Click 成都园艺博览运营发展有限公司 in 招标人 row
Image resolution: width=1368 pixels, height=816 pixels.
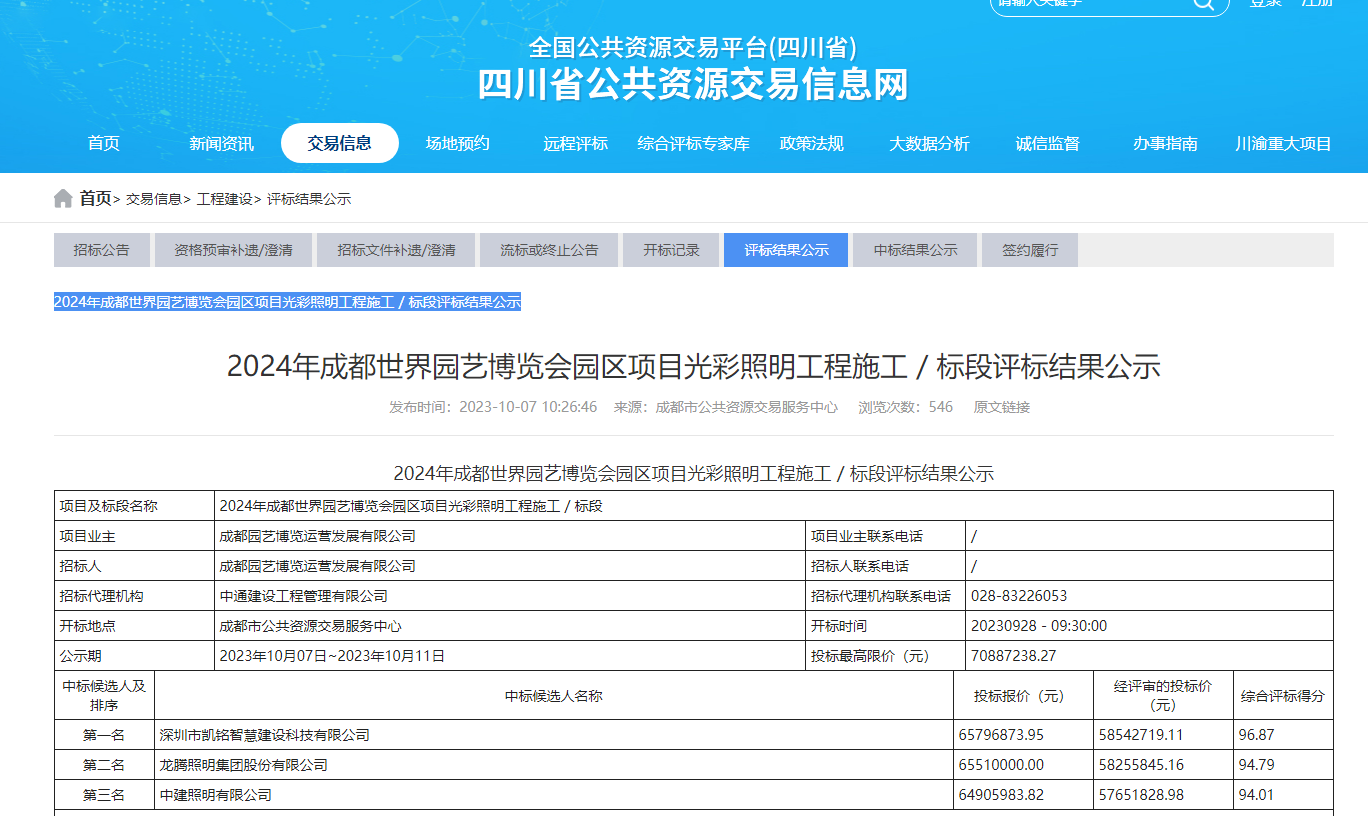[318, 566]
